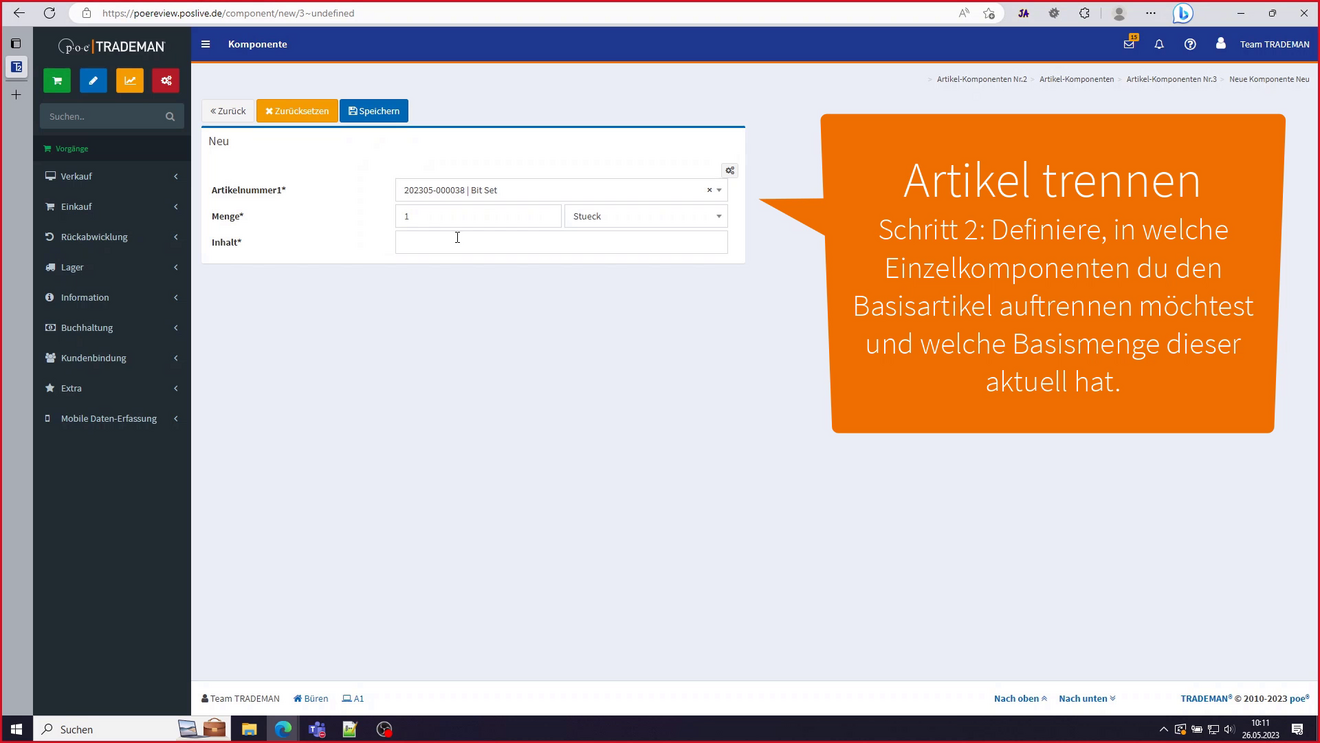Click the read aloud icon in address bar
Image resolution: width=1320 pixels, height=743 pixels.
[964, 13]
